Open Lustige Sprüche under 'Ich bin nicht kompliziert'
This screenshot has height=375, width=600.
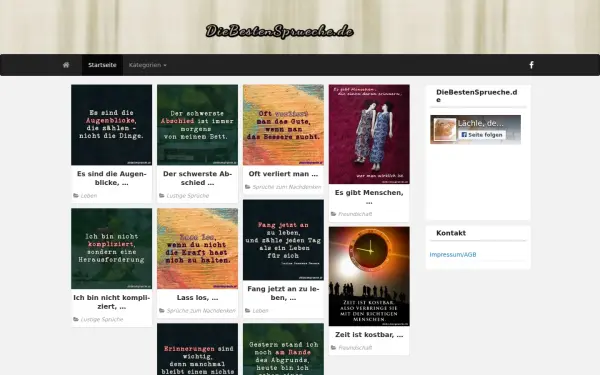pyautogui.click(x=102, y=320)
